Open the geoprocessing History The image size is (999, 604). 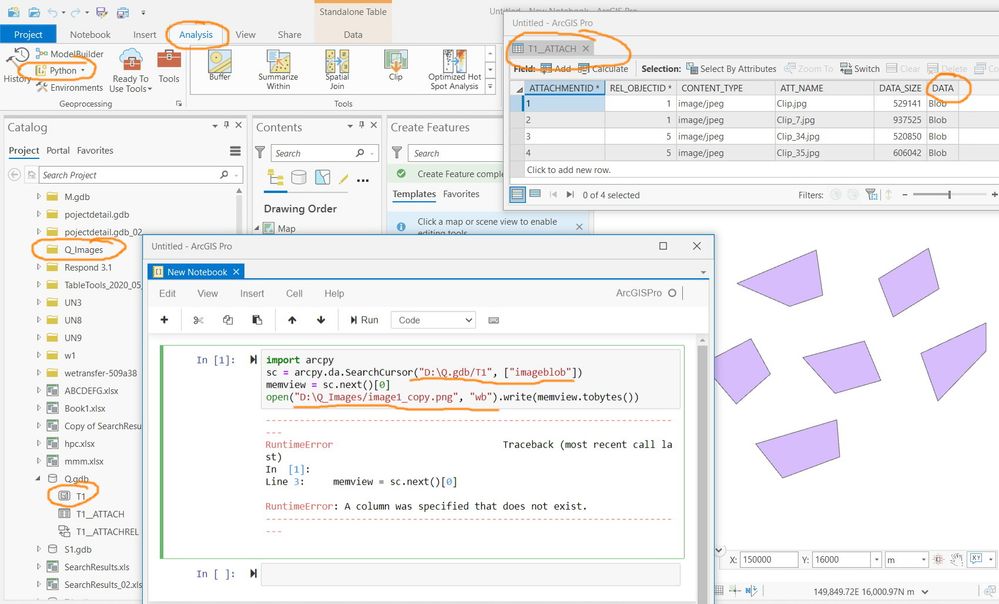point(17,66)
